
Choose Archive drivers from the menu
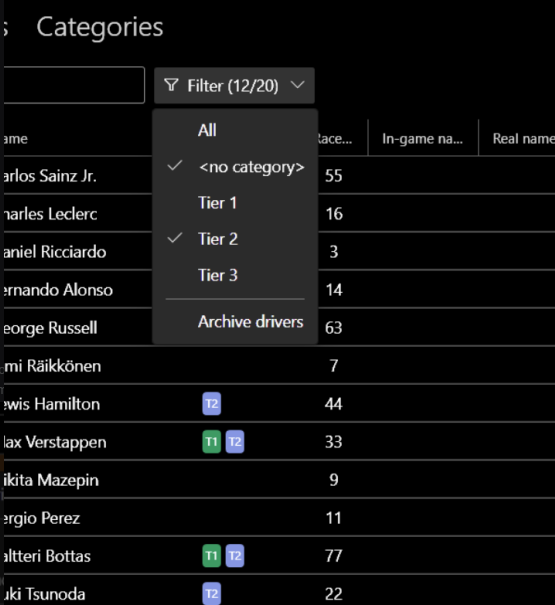coord(235,322)
